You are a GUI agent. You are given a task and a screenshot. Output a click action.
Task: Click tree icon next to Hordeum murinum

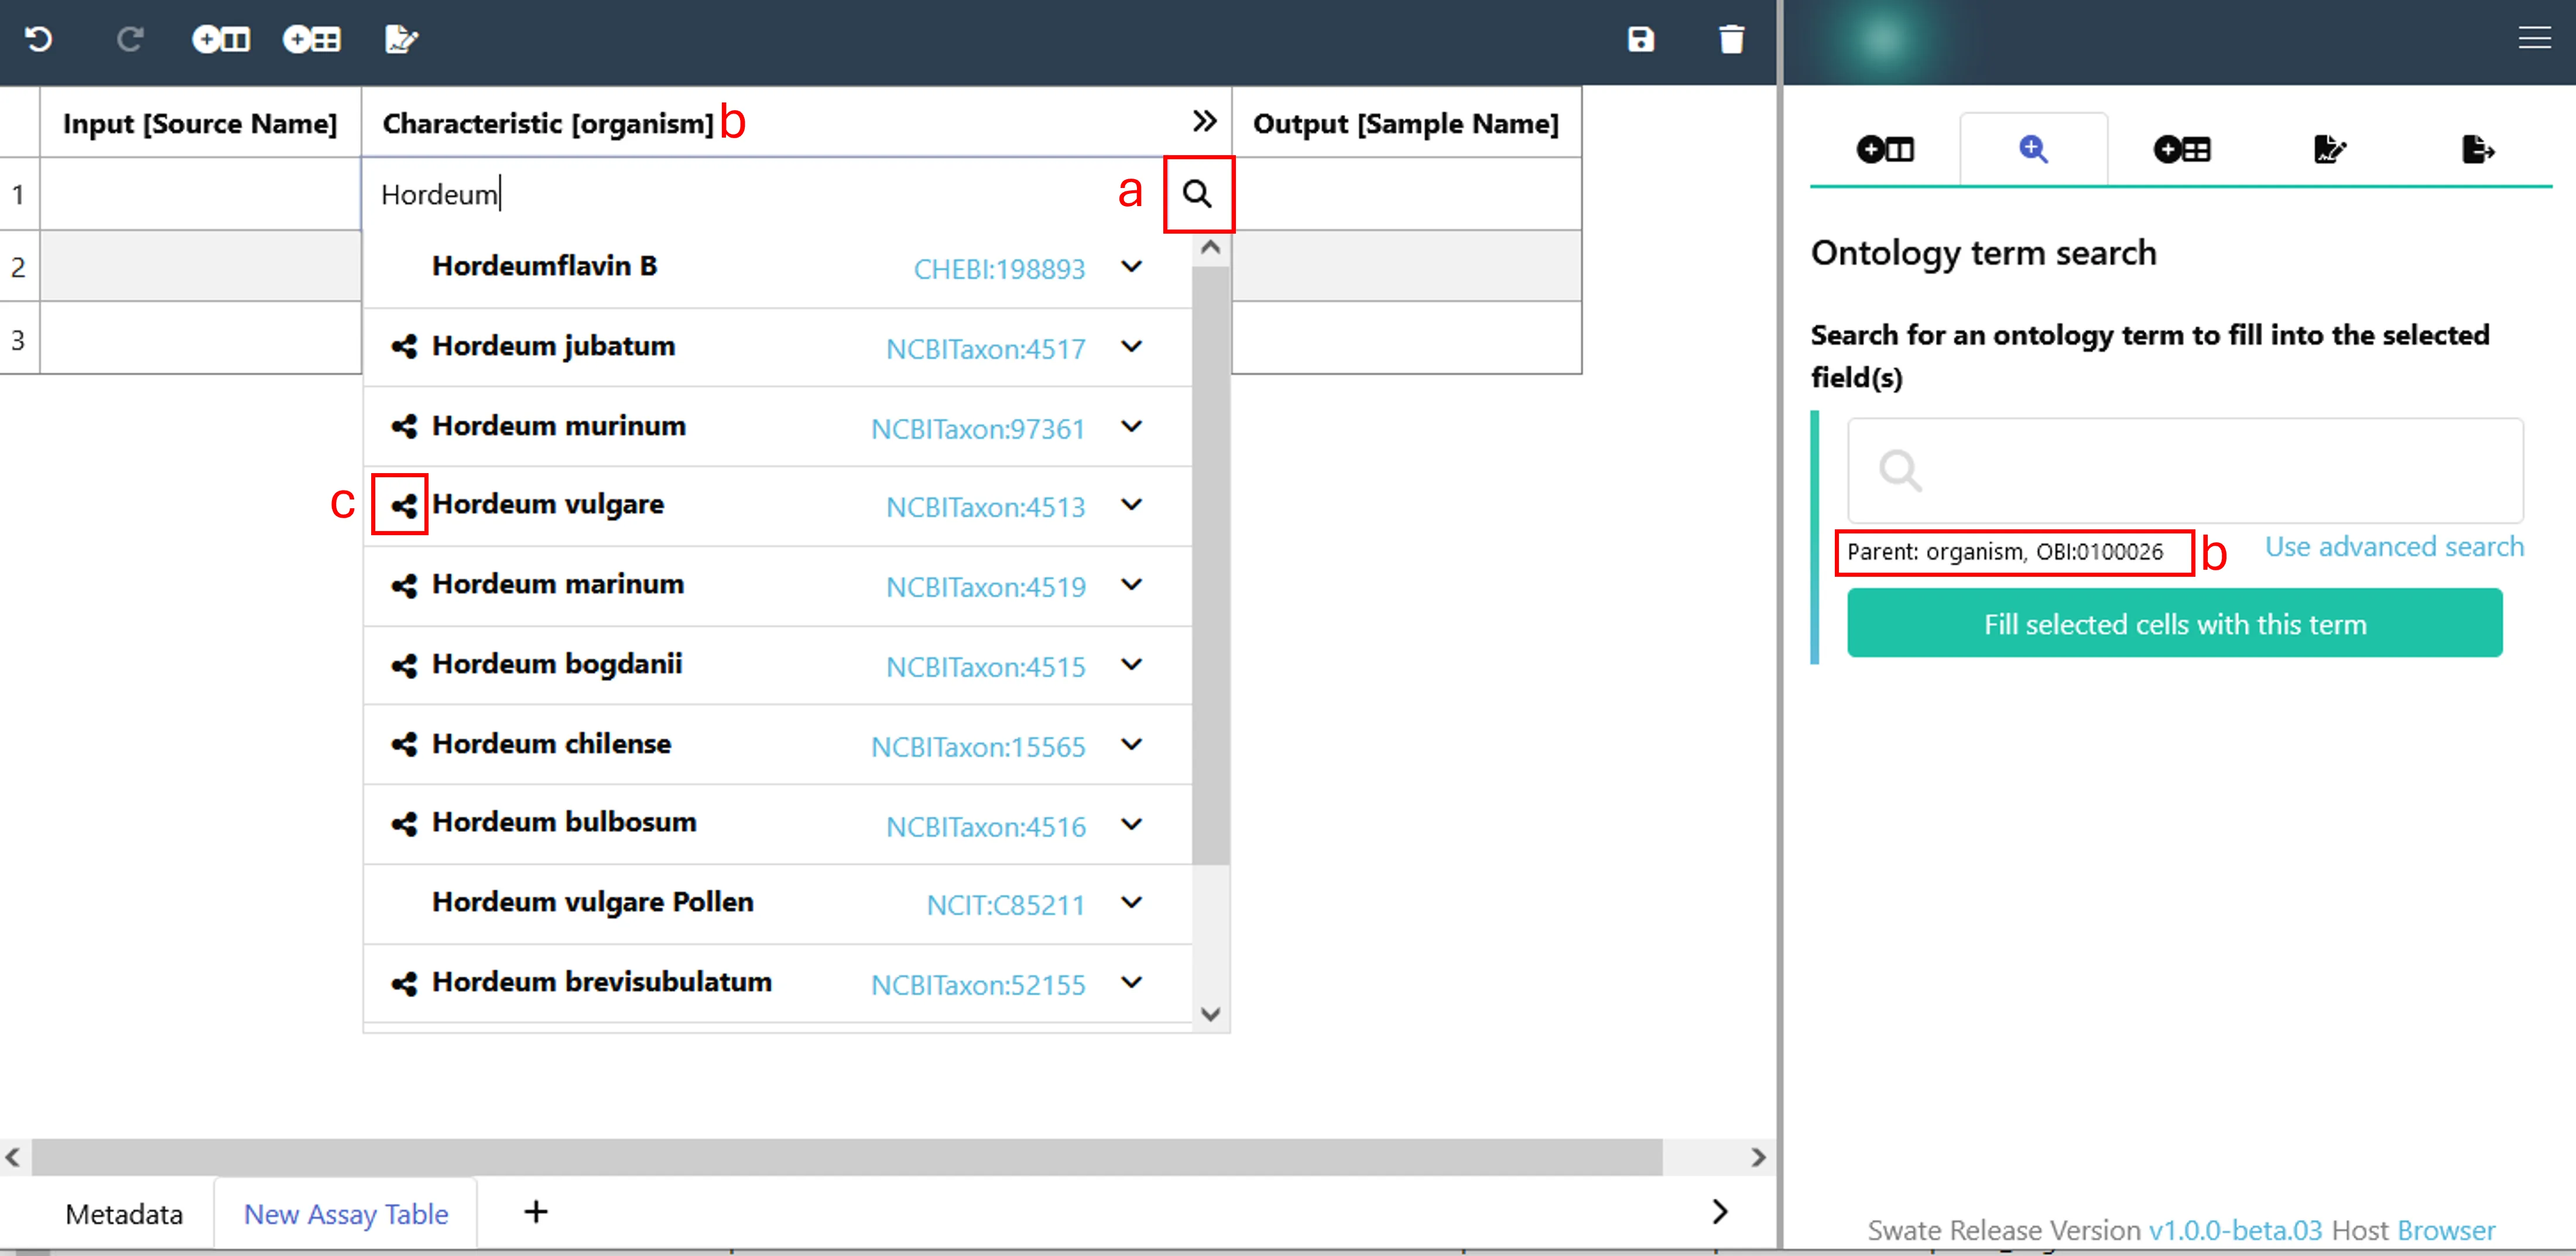(x=404, y=427)
